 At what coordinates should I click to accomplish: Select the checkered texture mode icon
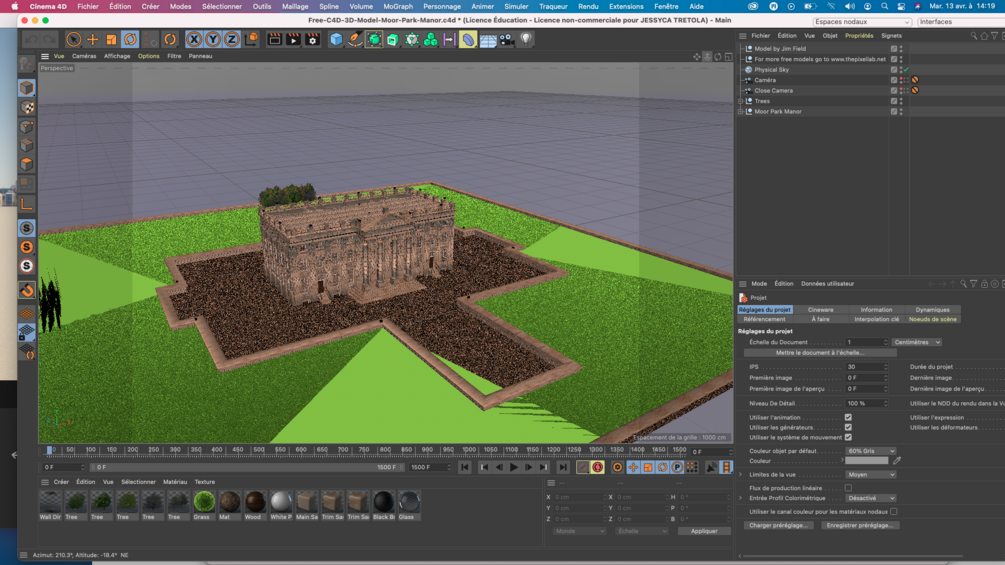tap(26, 108)
